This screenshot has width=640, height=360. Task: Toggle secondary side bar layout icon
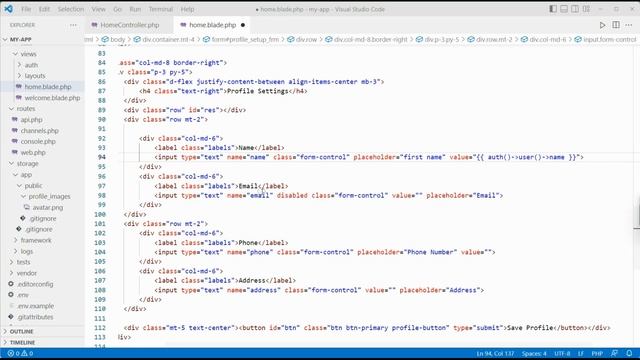(575, 9)
